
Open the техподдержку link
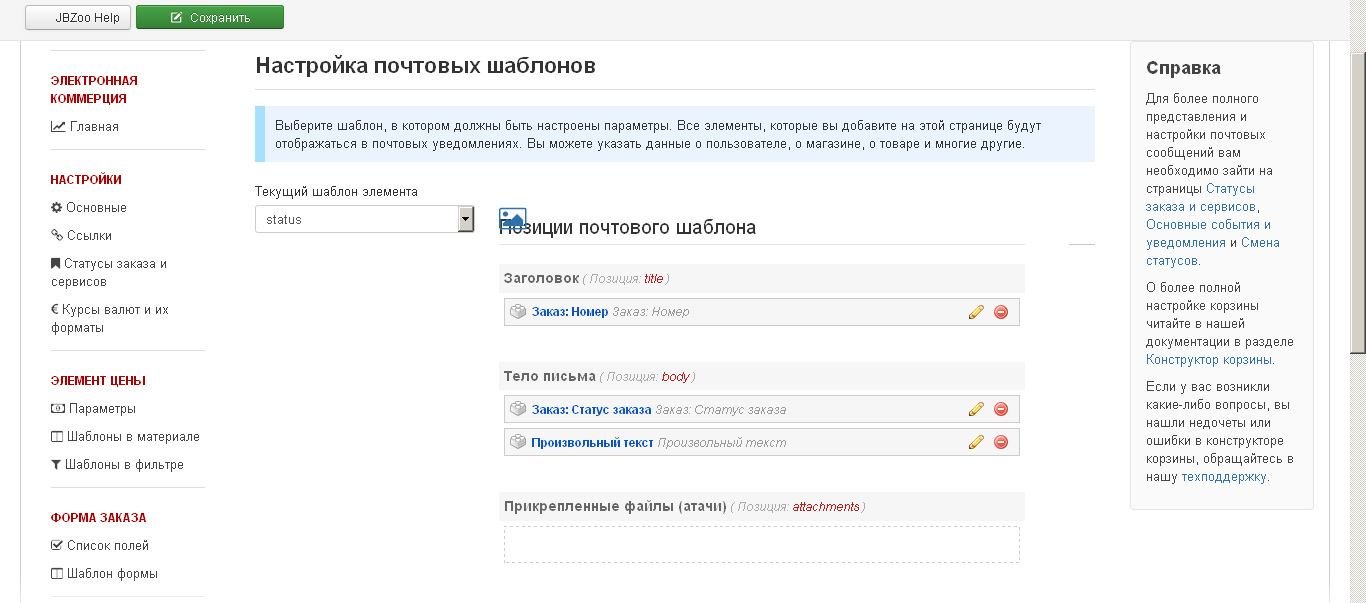click(x=1224, y=477)
